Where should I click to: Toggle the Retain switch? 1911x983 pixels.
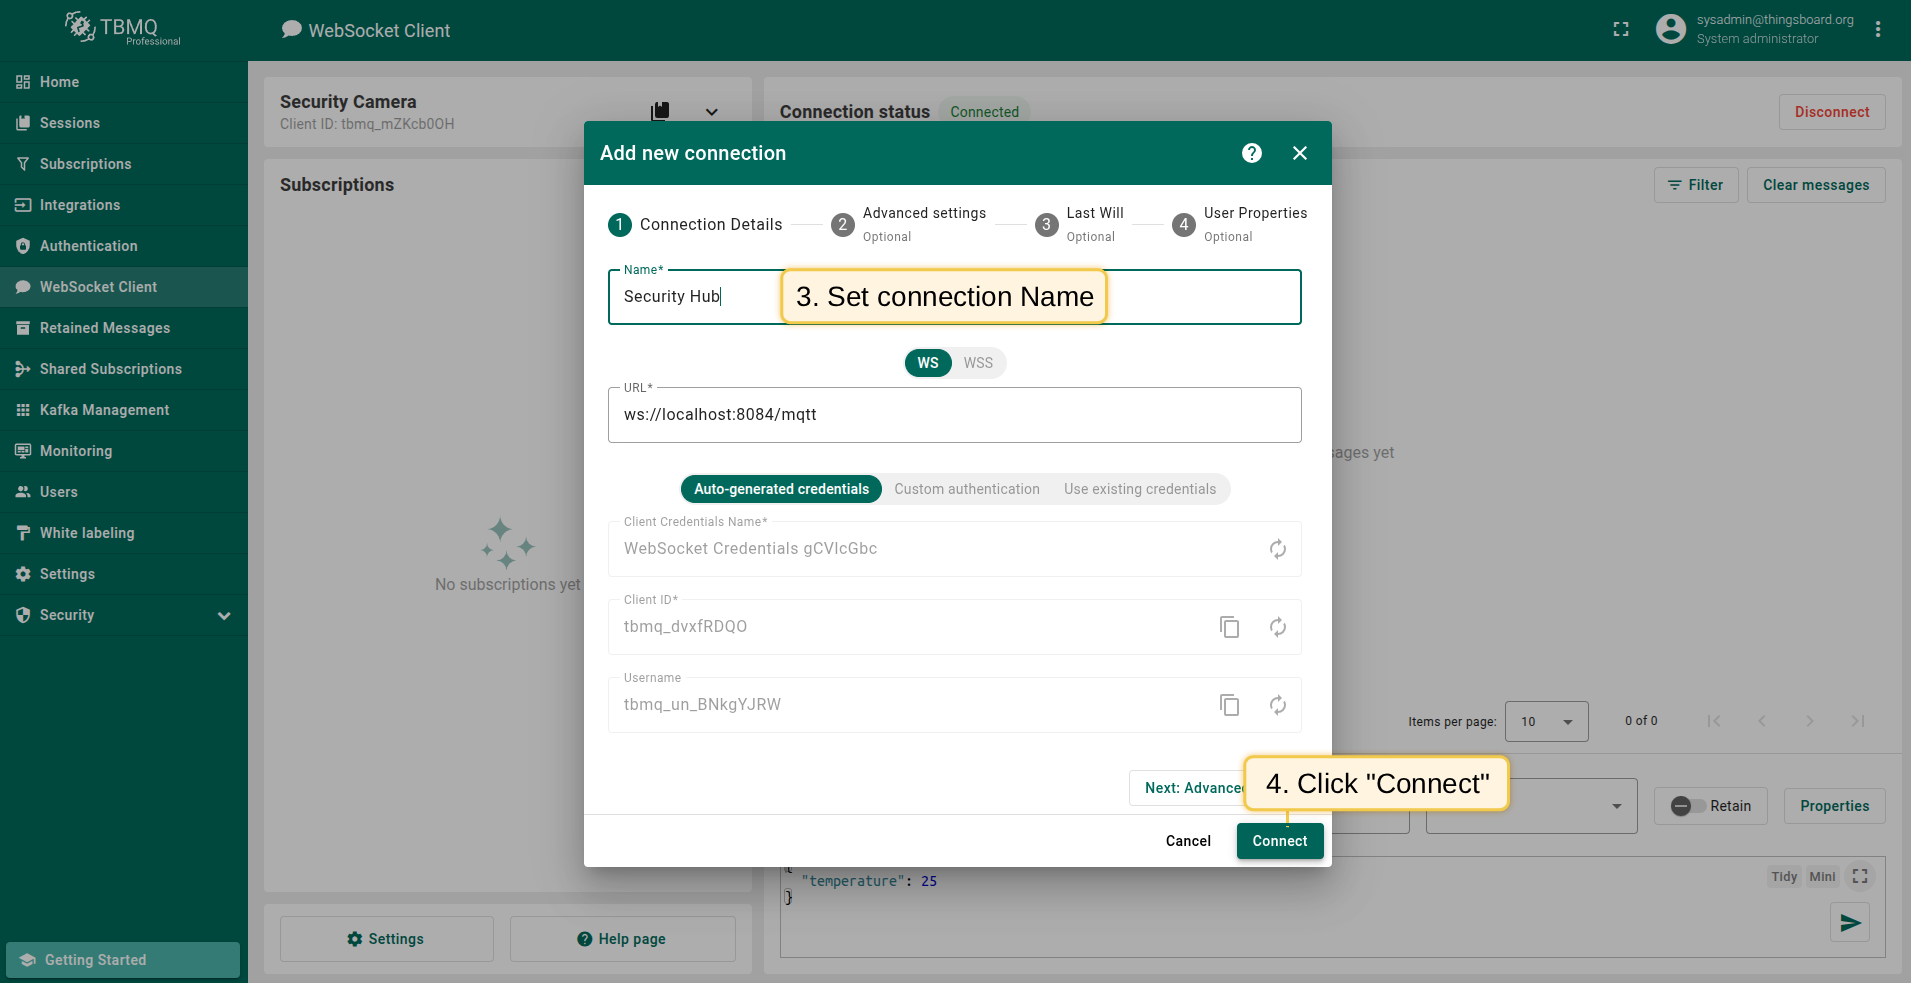coord(1688,806)
